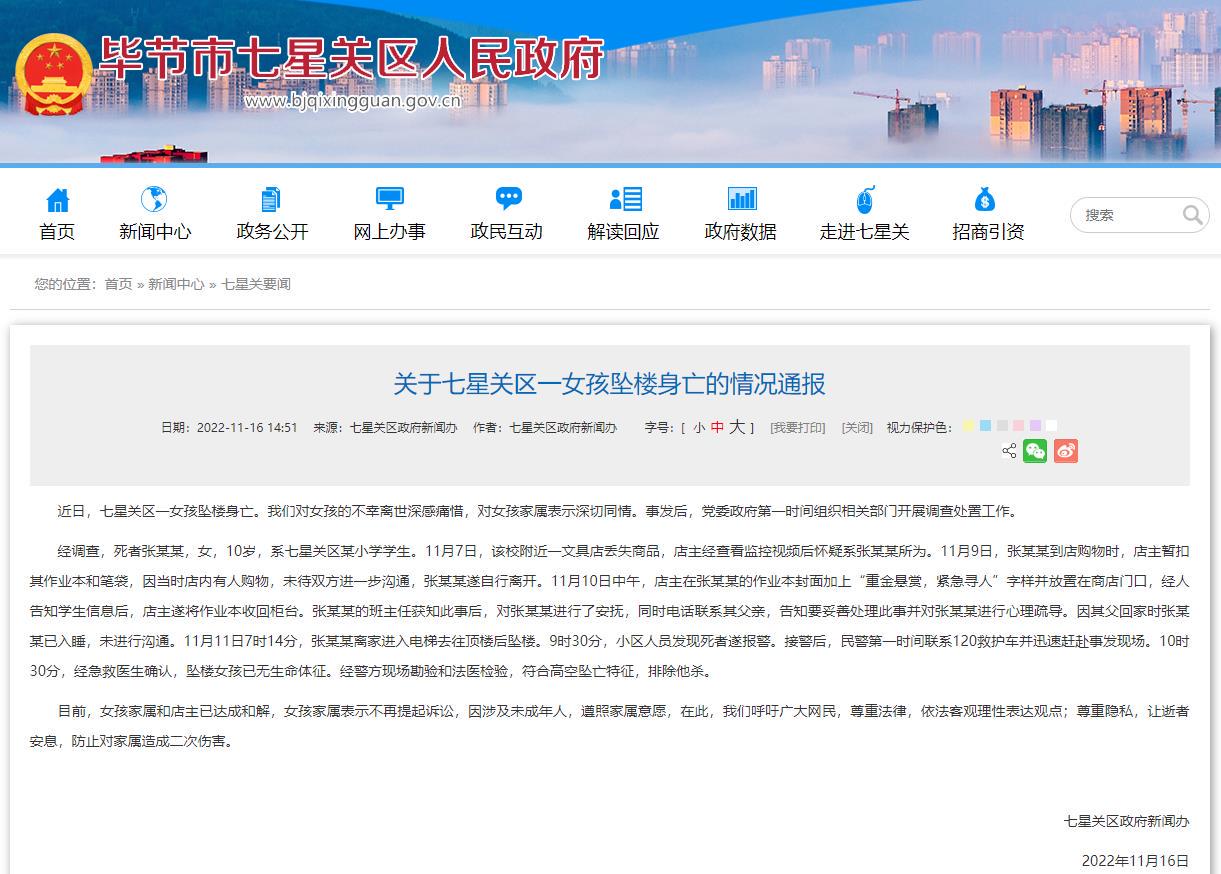Click the 招商引资 money bag icon
This screenshot has width=1221, height=874.
[x=985, y=199]
